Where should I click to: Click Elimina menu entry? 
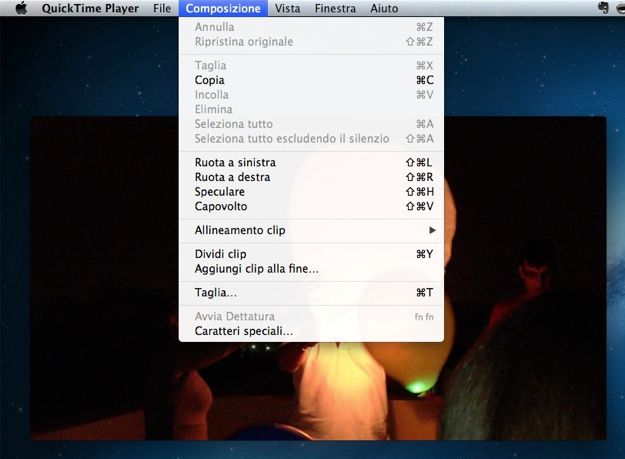(x=311, y=109)
